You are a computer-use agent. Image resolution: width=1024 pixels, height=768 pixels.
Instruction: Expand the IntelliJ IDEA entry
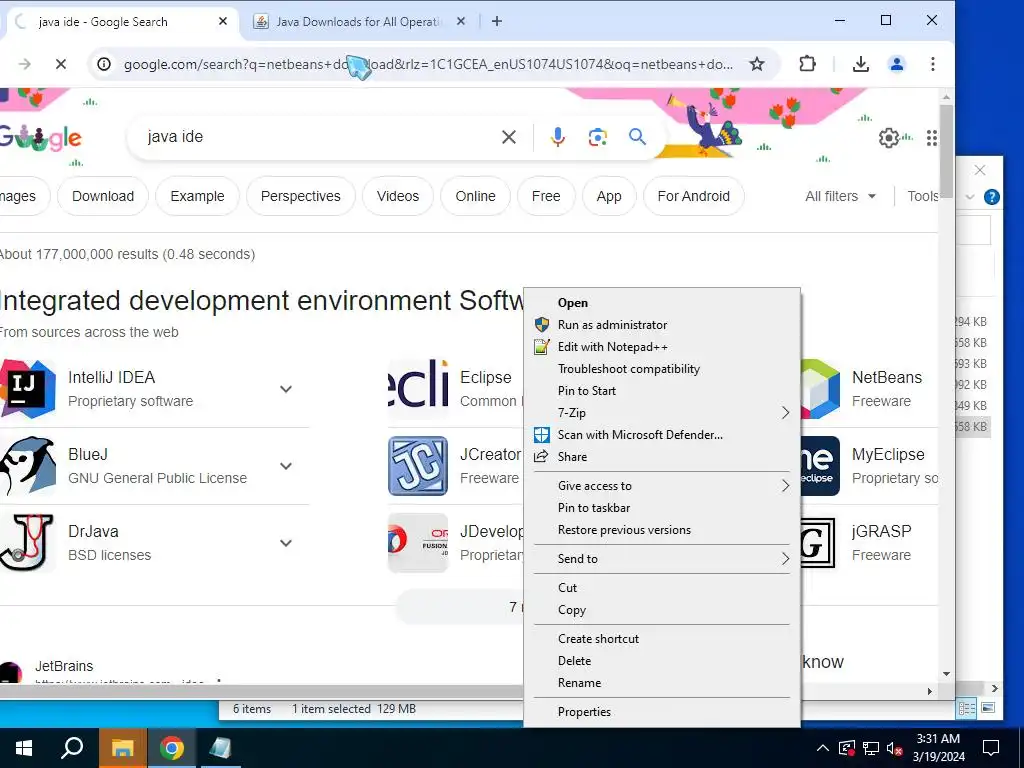coord(285,389)
